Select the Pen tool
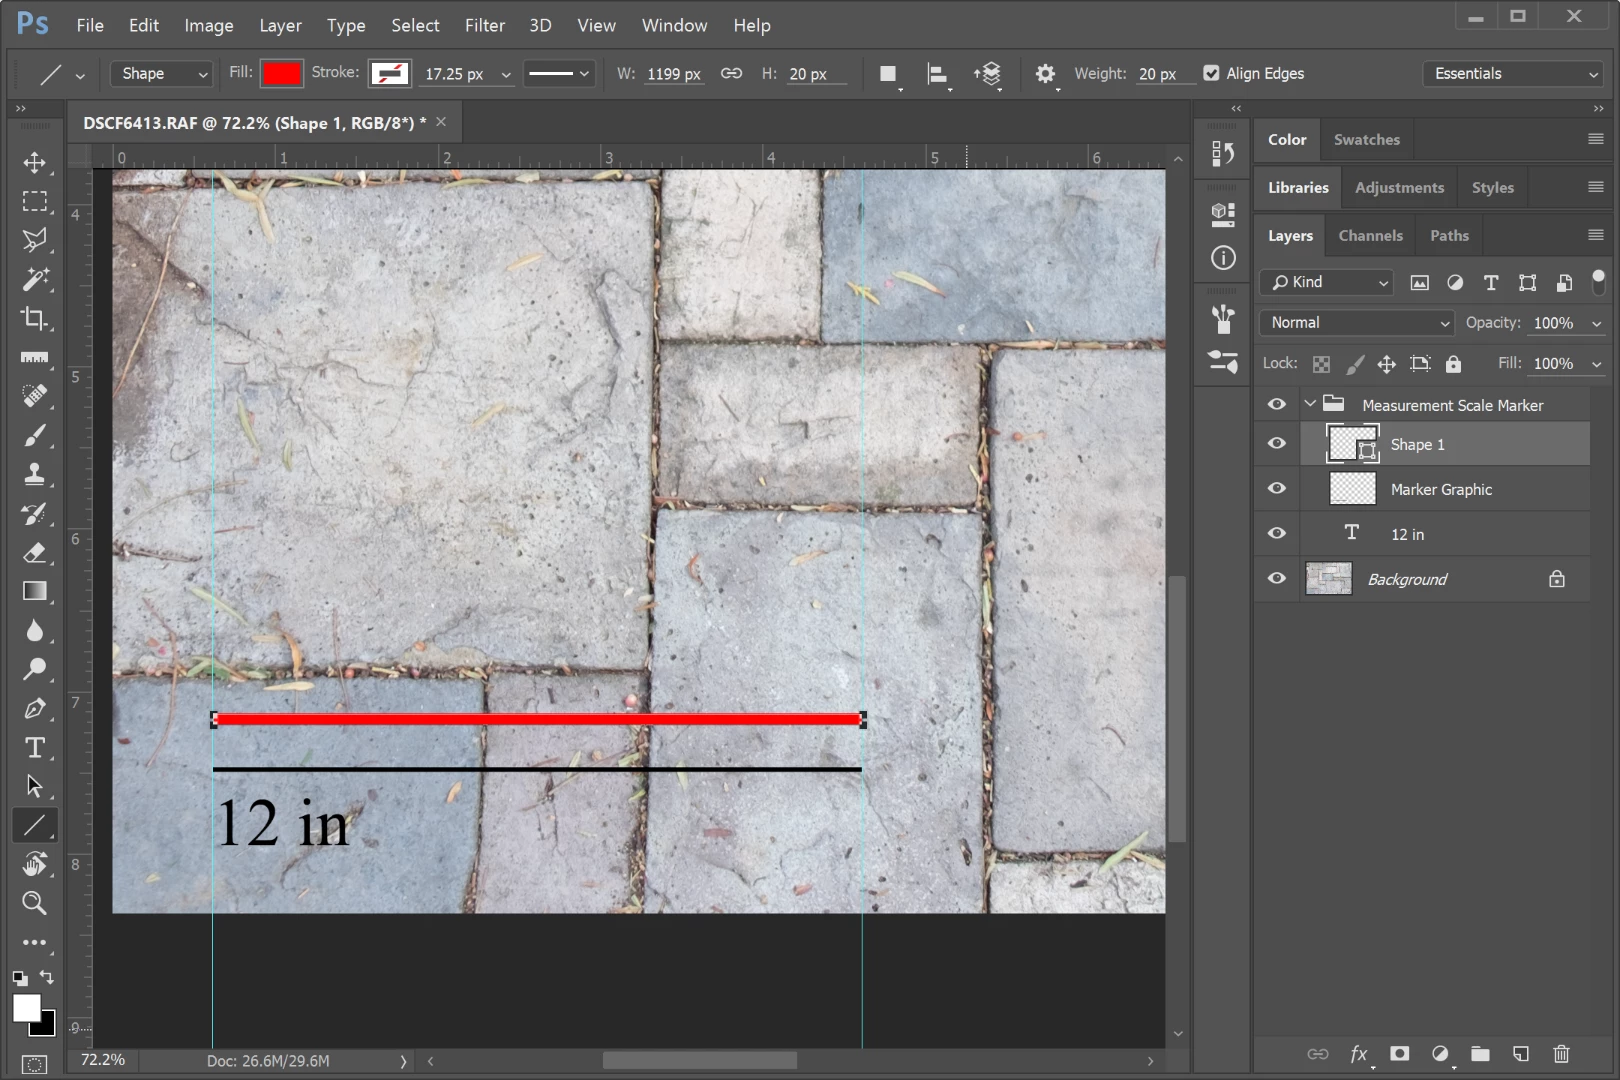The image size is (1620, 1080). pyautogui.click(x=34, y=709)
